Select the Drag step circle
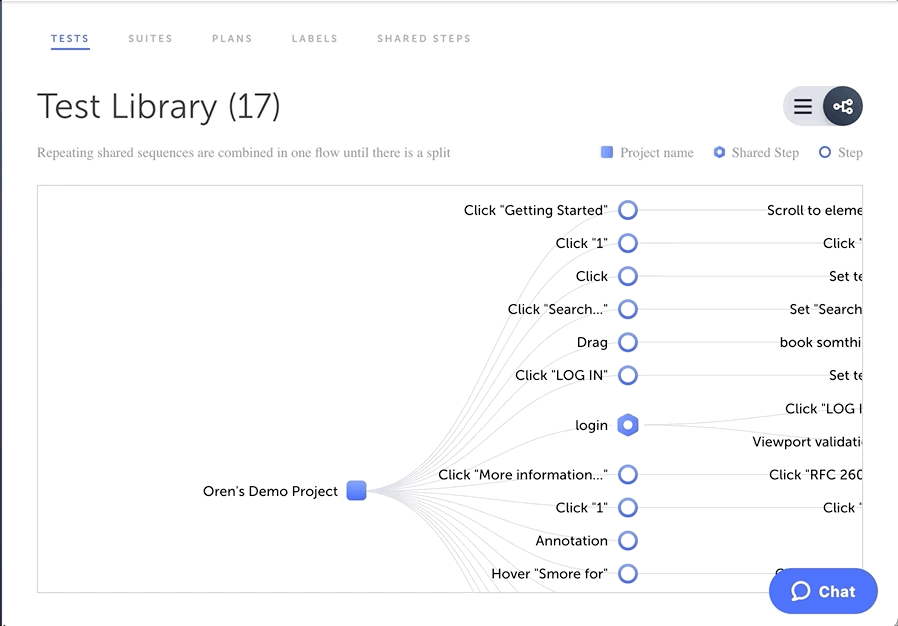This screenshot has width=898, height=626. click(x=628, y=342)
